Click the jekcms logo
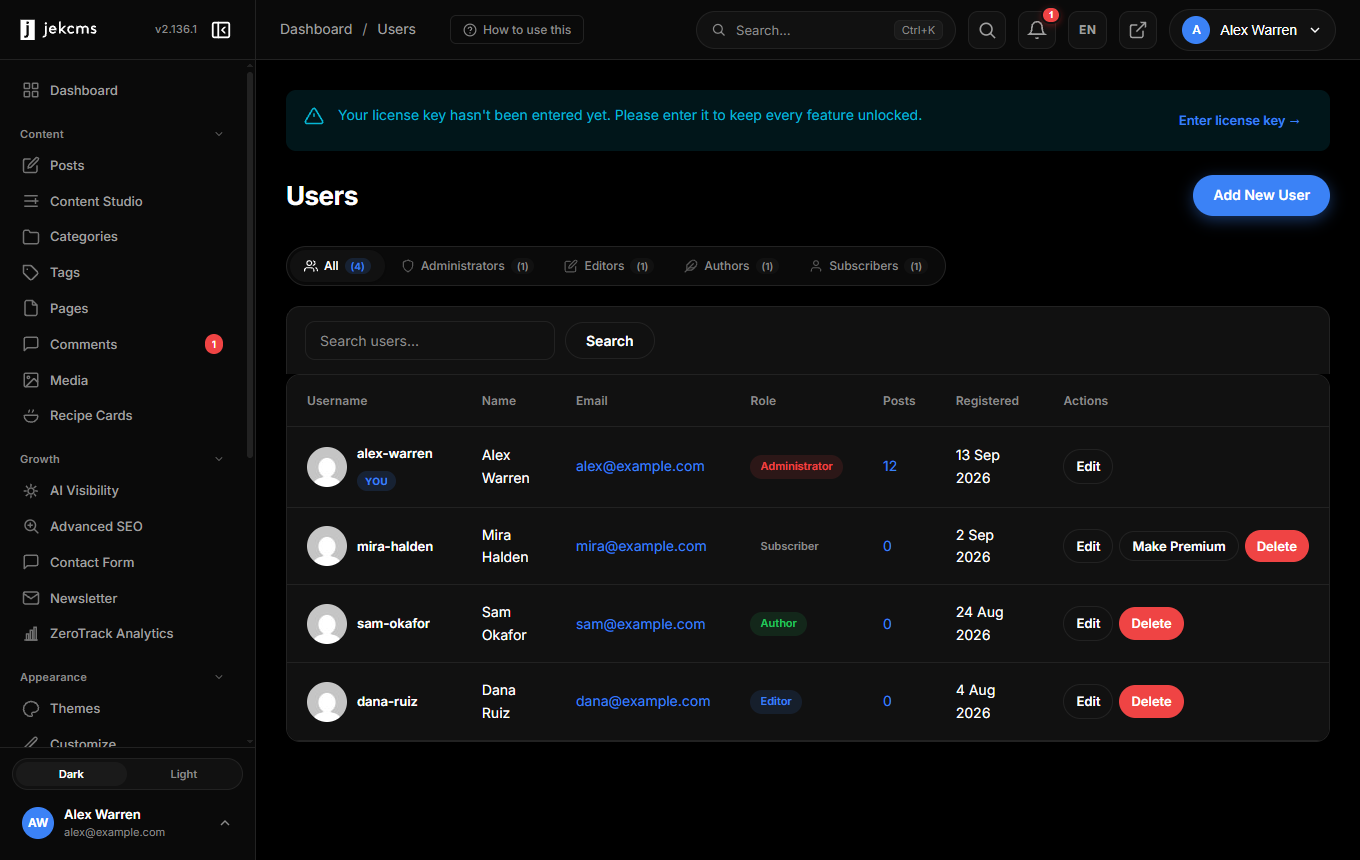Screen dimensions: 1360x860 (x=58, y=30)
